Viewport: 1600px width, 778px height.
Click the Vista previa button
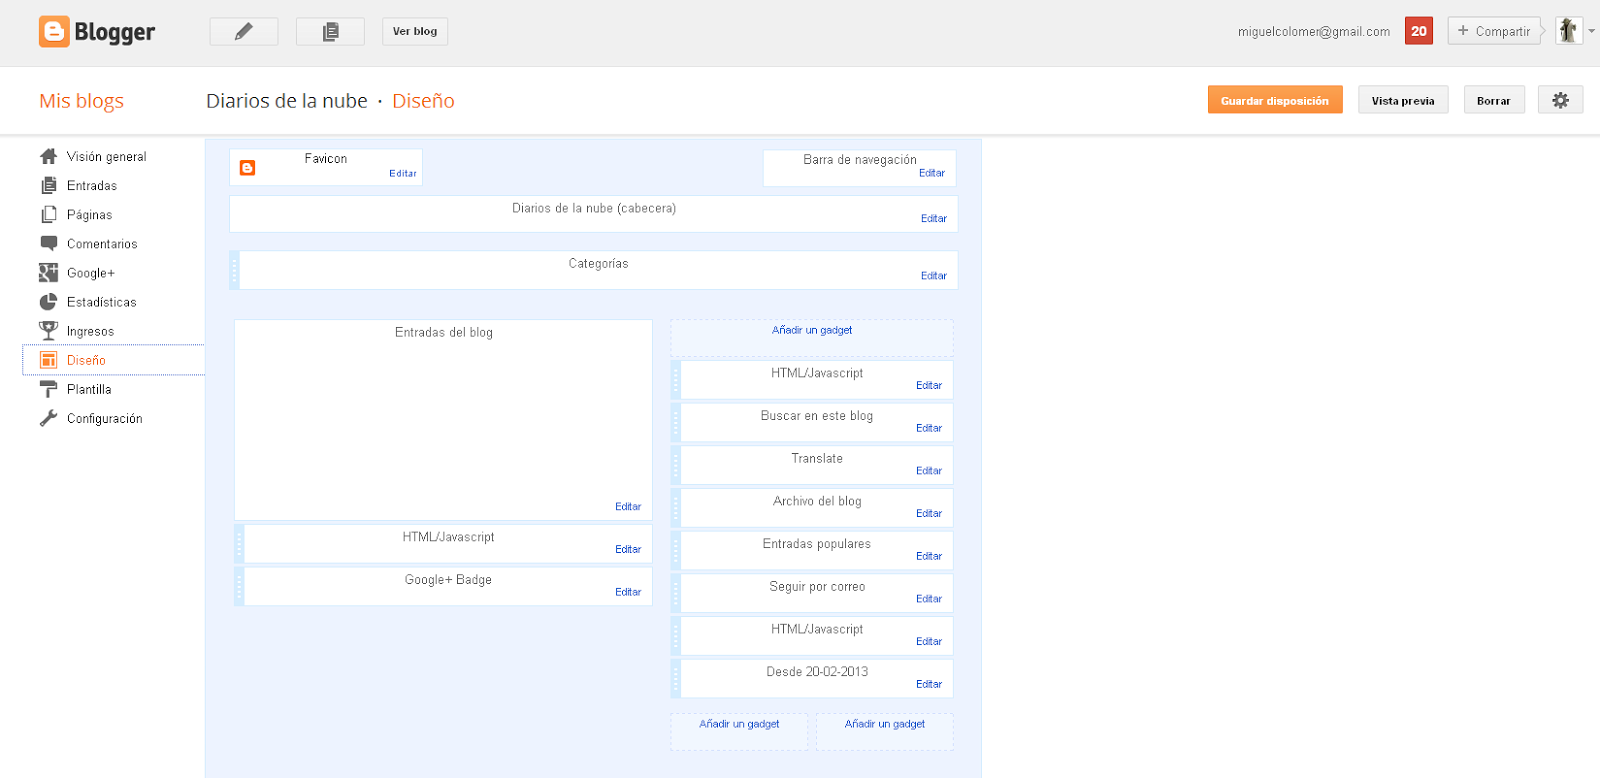pos(1402,101)
